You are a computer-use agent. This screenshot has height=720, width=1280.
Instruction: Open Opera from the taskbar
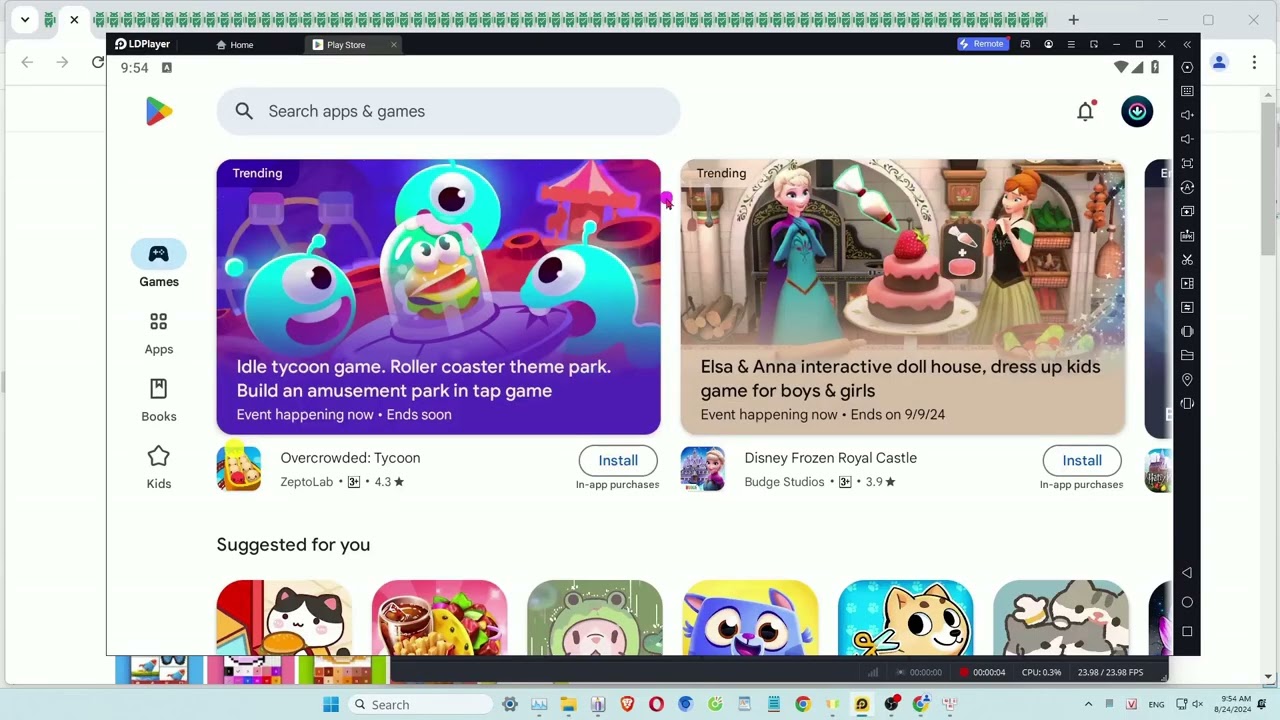(656, 704)
